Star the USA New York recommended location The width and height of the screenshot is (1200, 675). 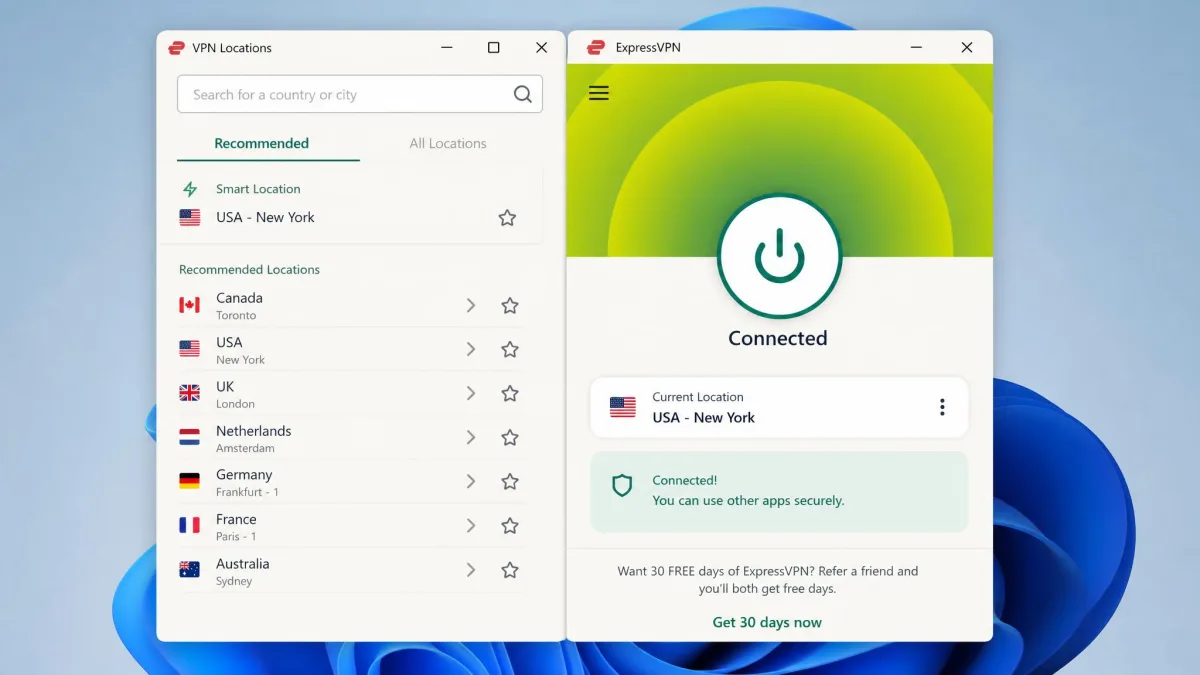(x=510, y=350)
